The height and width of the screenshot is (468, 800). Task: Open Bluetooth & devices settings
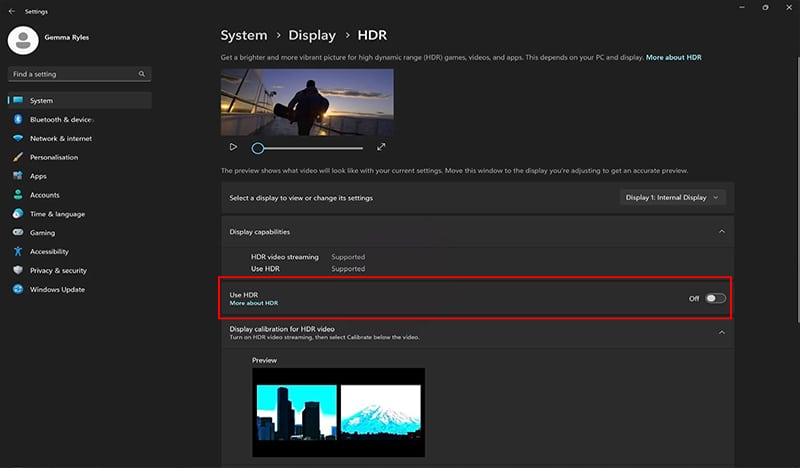60,119
